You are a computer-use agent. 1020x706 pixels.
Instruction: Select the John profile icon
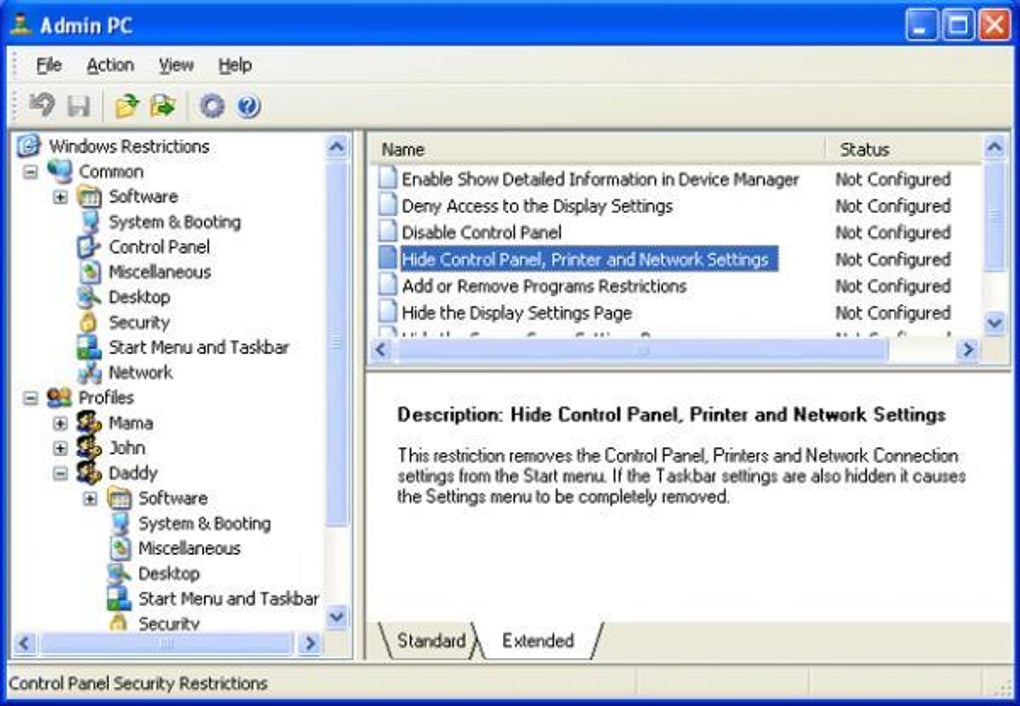pos(89,448)
